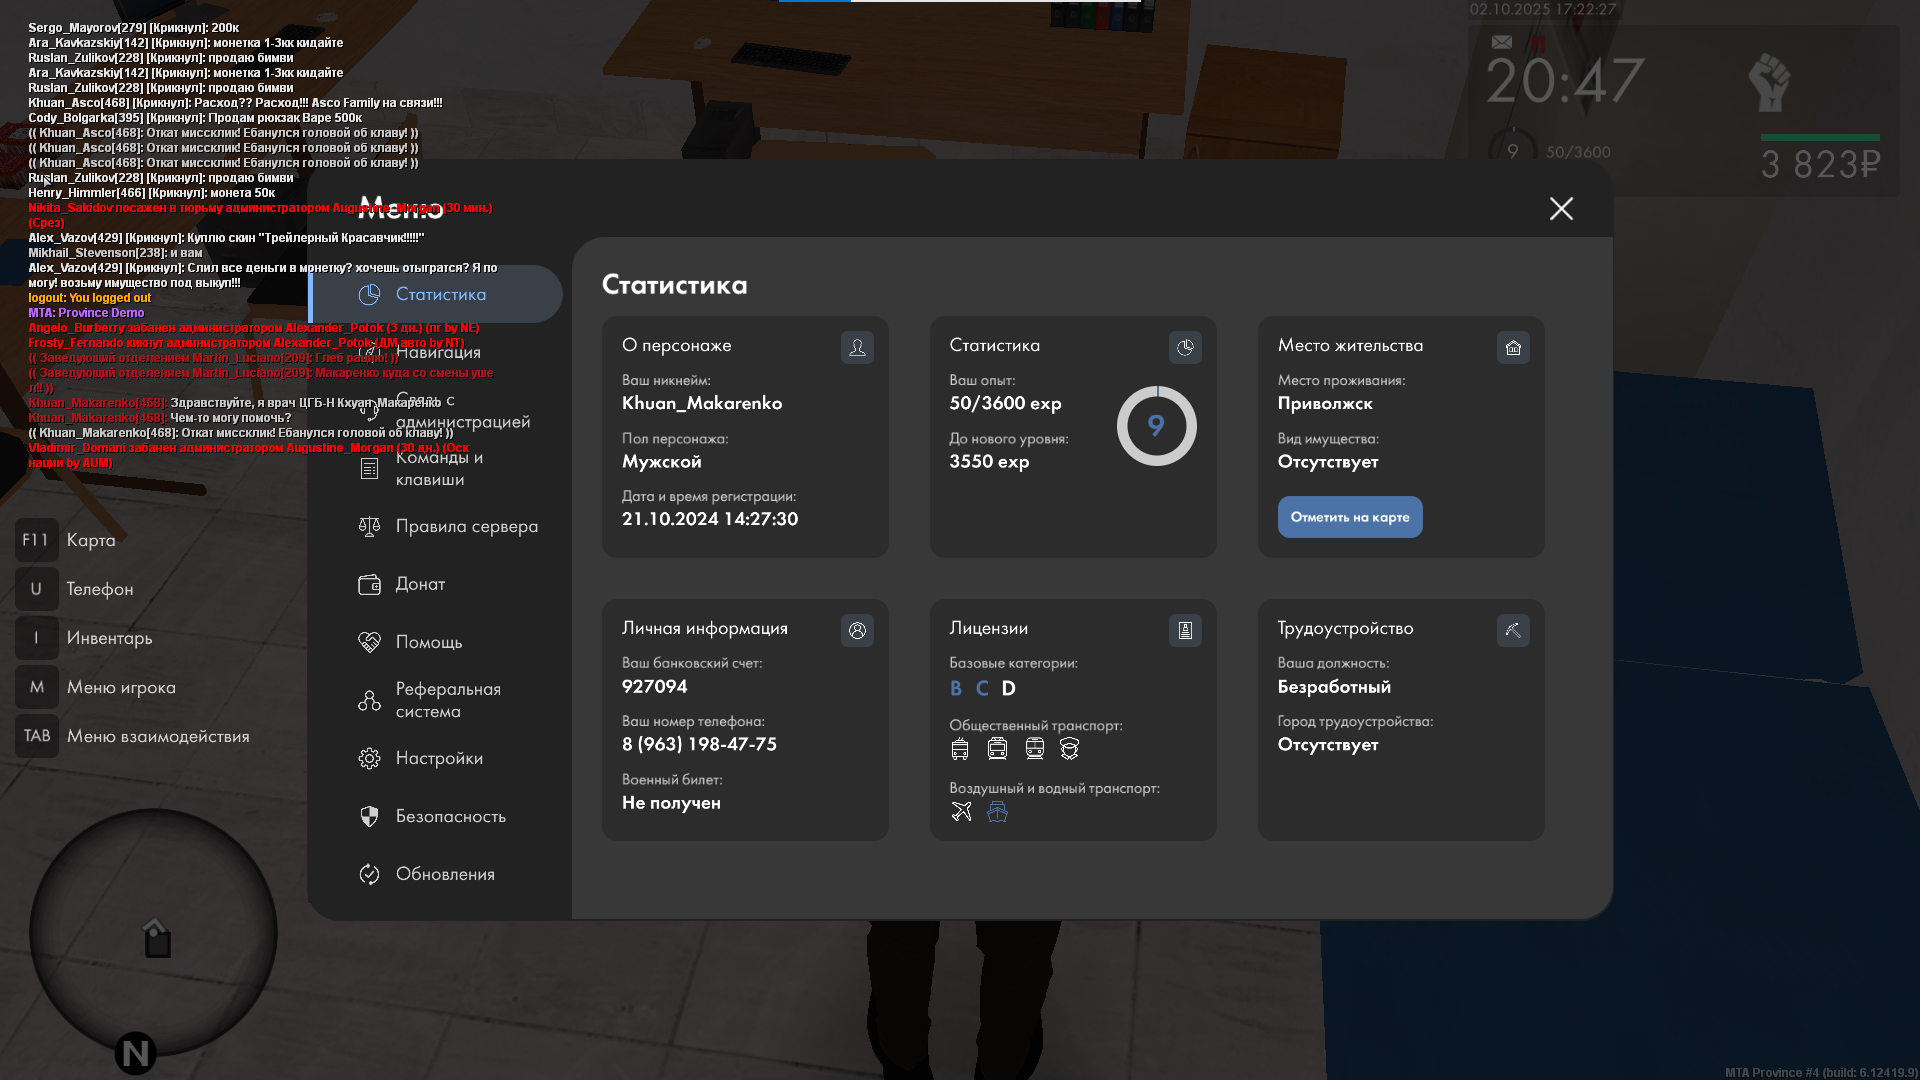Click the user circle icon in Личная информация
This screenshot has height=1080, width=1920.
pyautogui.click(x=857, y=630)
